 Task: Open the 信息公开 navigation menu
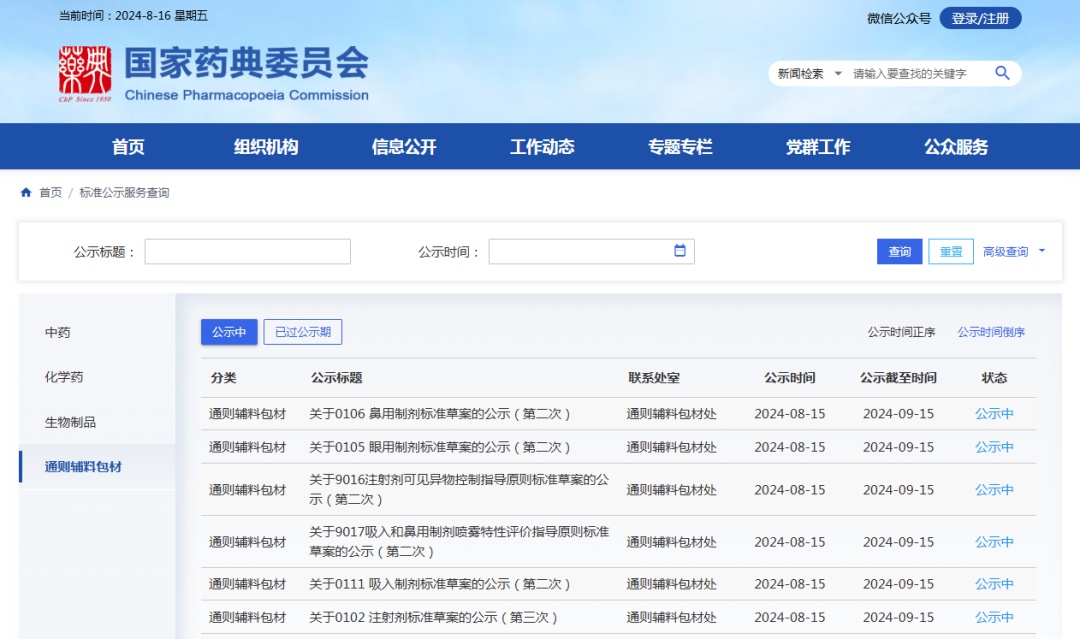(404, 147)
